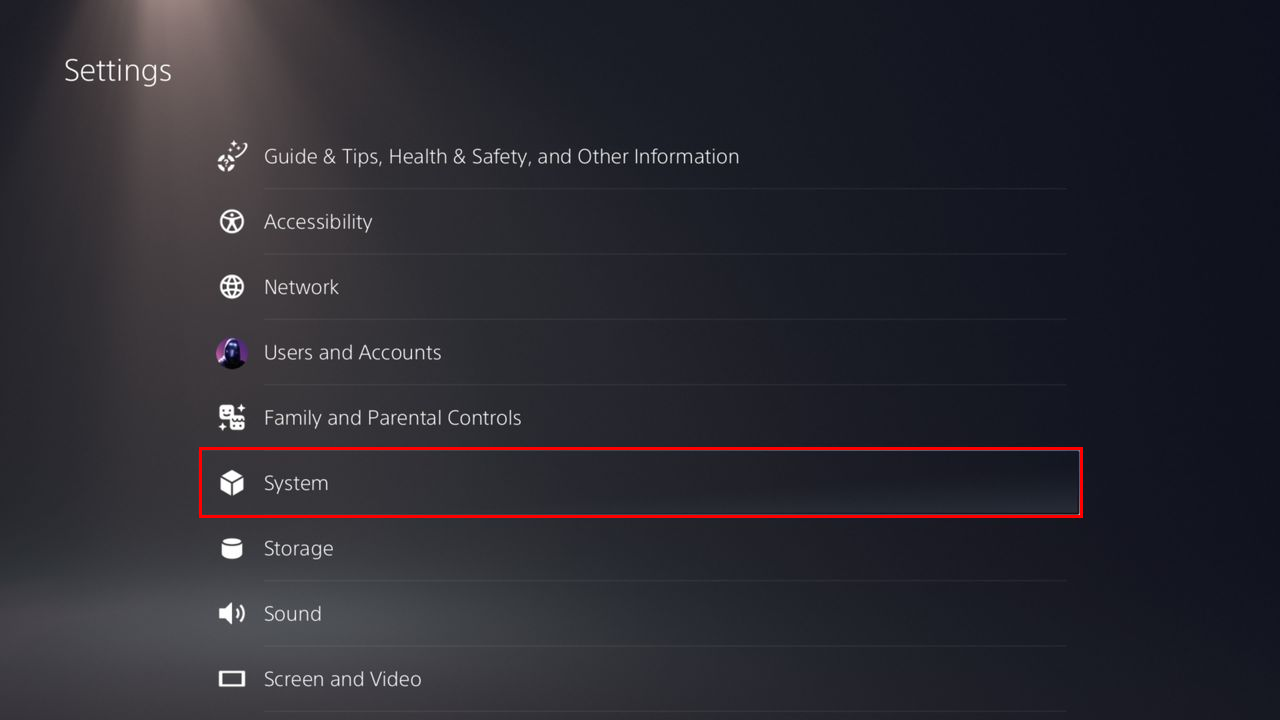Open Family and Parental Controls label

coord(392,418)
